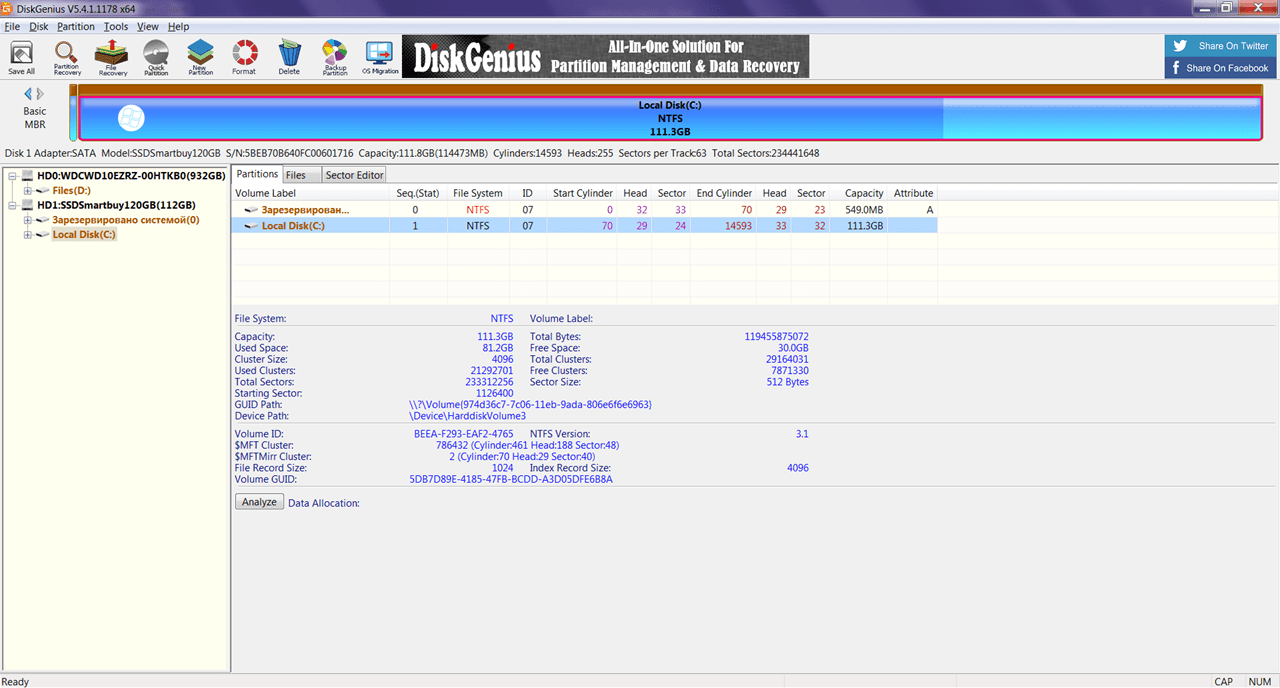The height and width of the screenshot is (688, 1280).
Task: Select the Quick Partition icon
Action: tap(156, 58)
